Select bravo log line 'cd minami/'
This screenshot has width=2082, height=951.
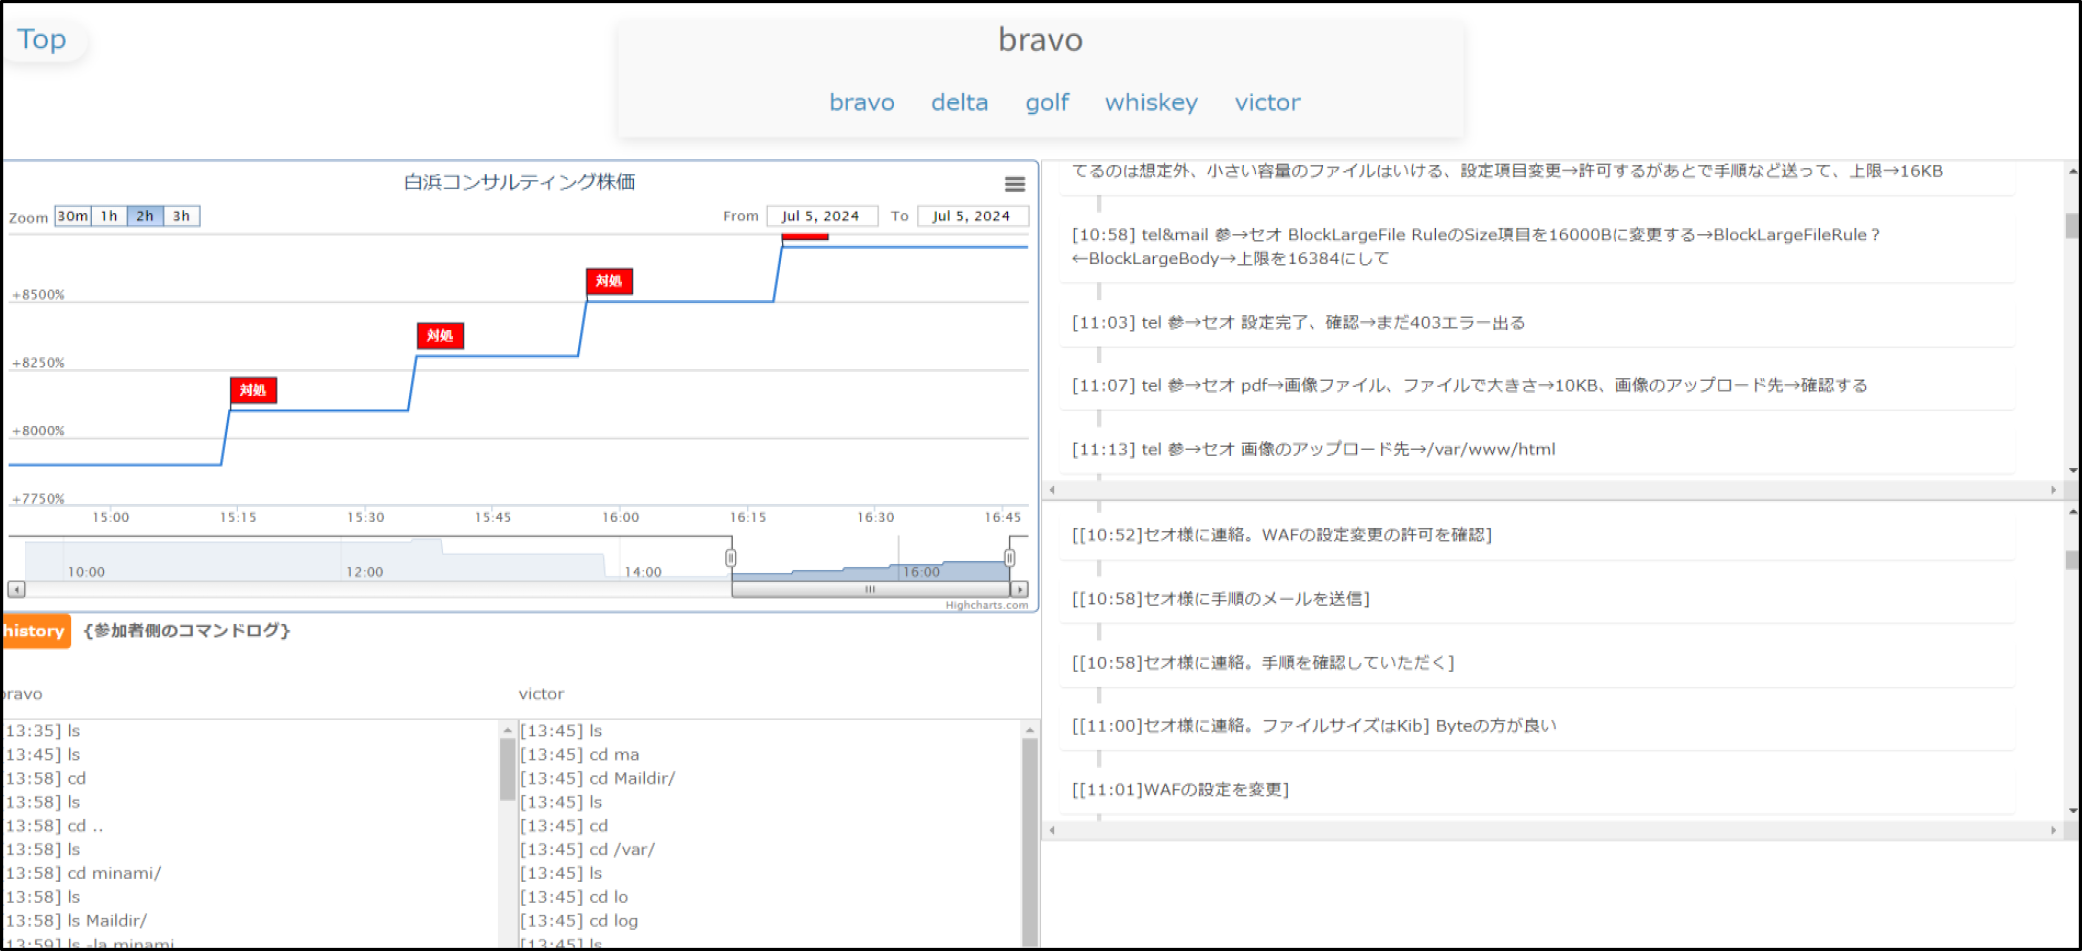pos(82,873)
